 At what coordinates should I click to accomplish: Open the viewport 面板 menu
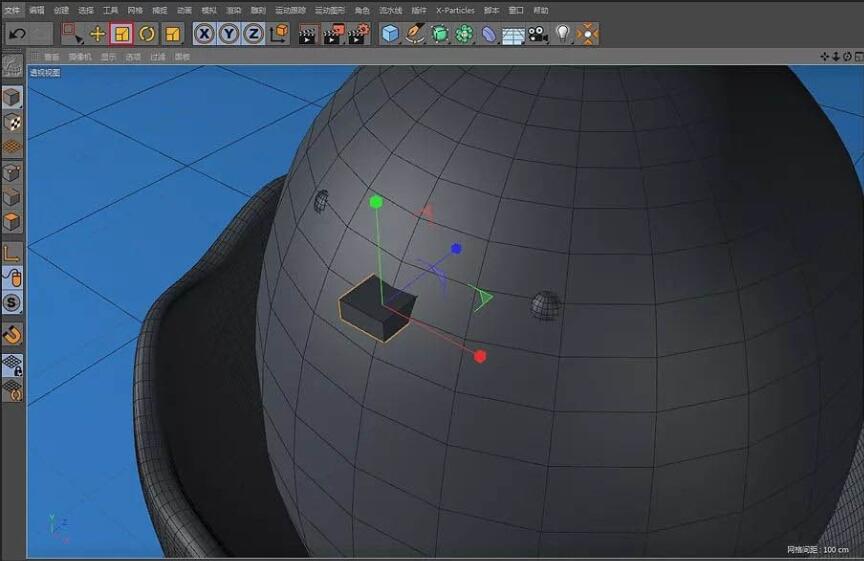[x=182, y=57]
